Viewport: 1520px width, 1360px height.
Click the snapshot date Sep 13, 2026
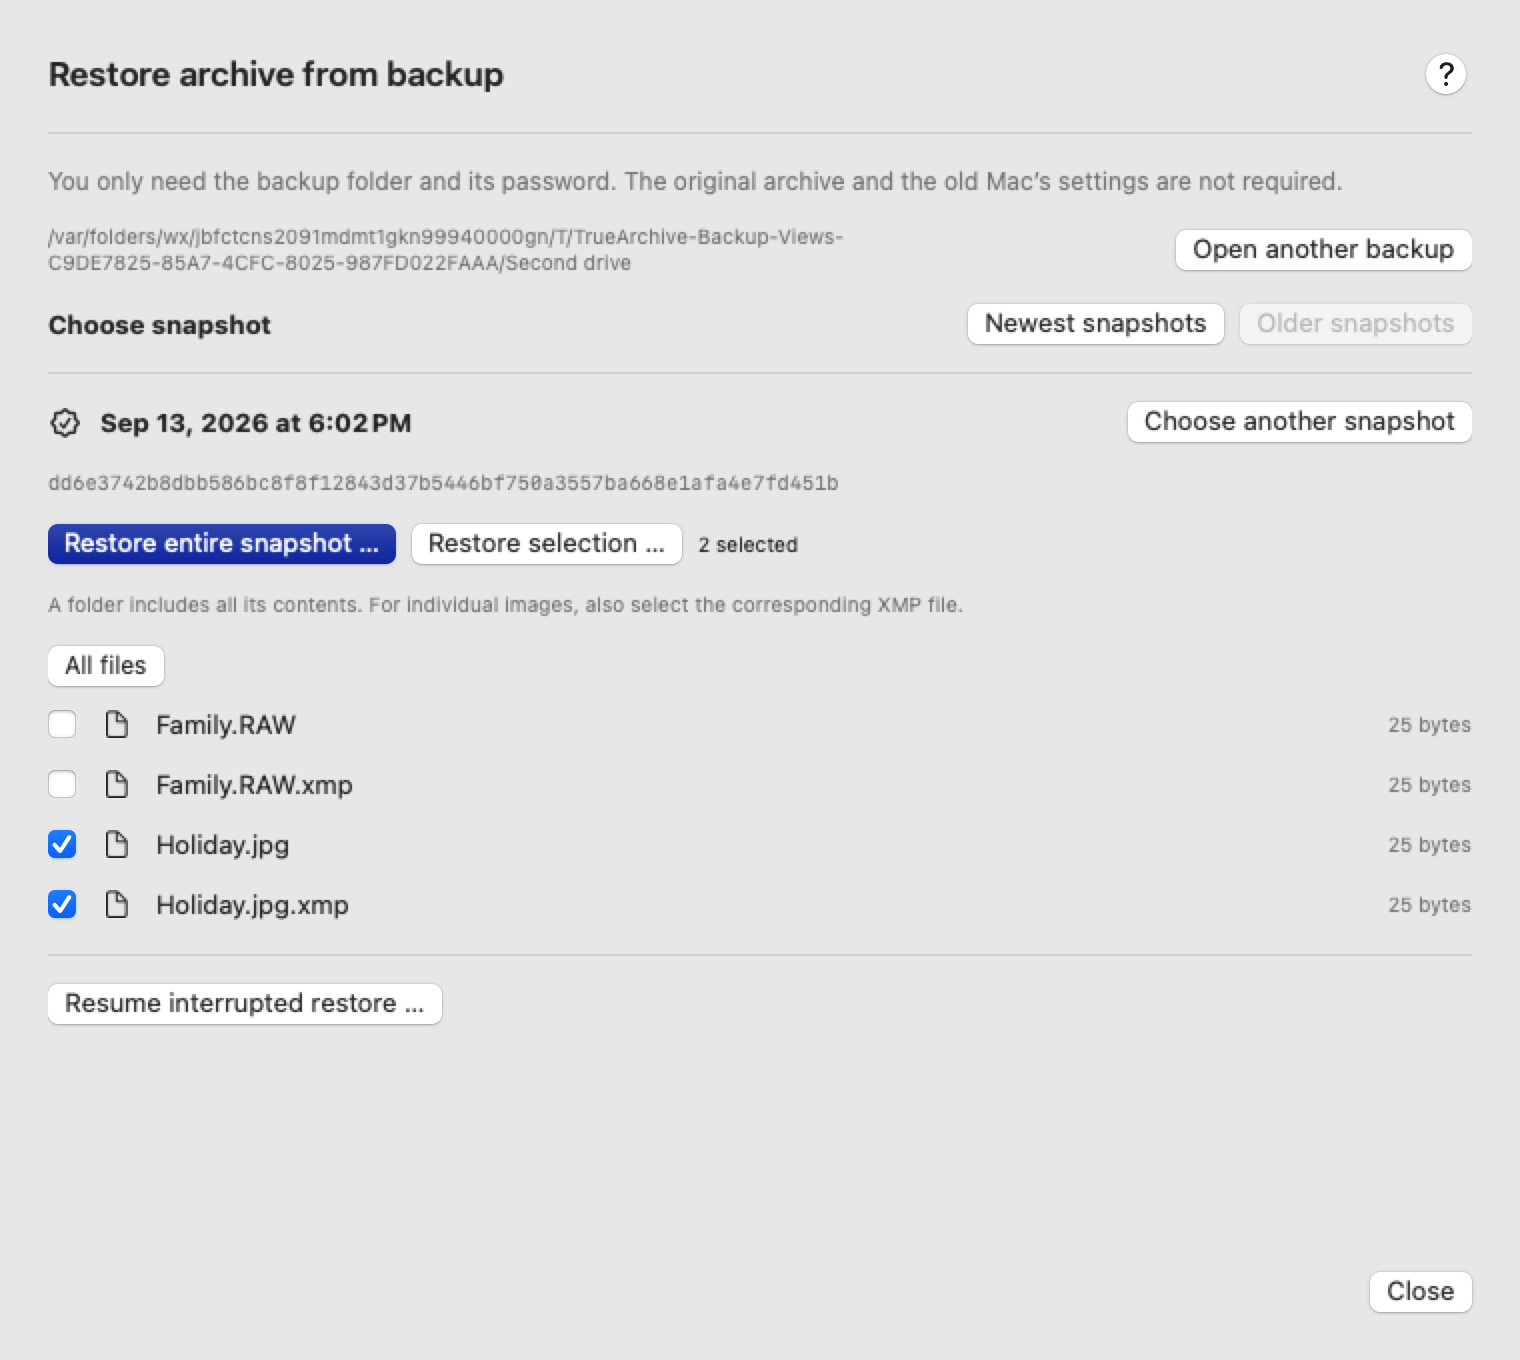tap(256, 423)
